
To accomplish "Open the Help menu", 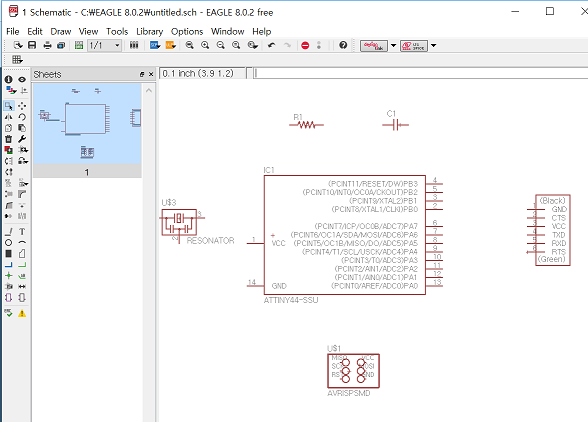I will click(x=261, y=32).
